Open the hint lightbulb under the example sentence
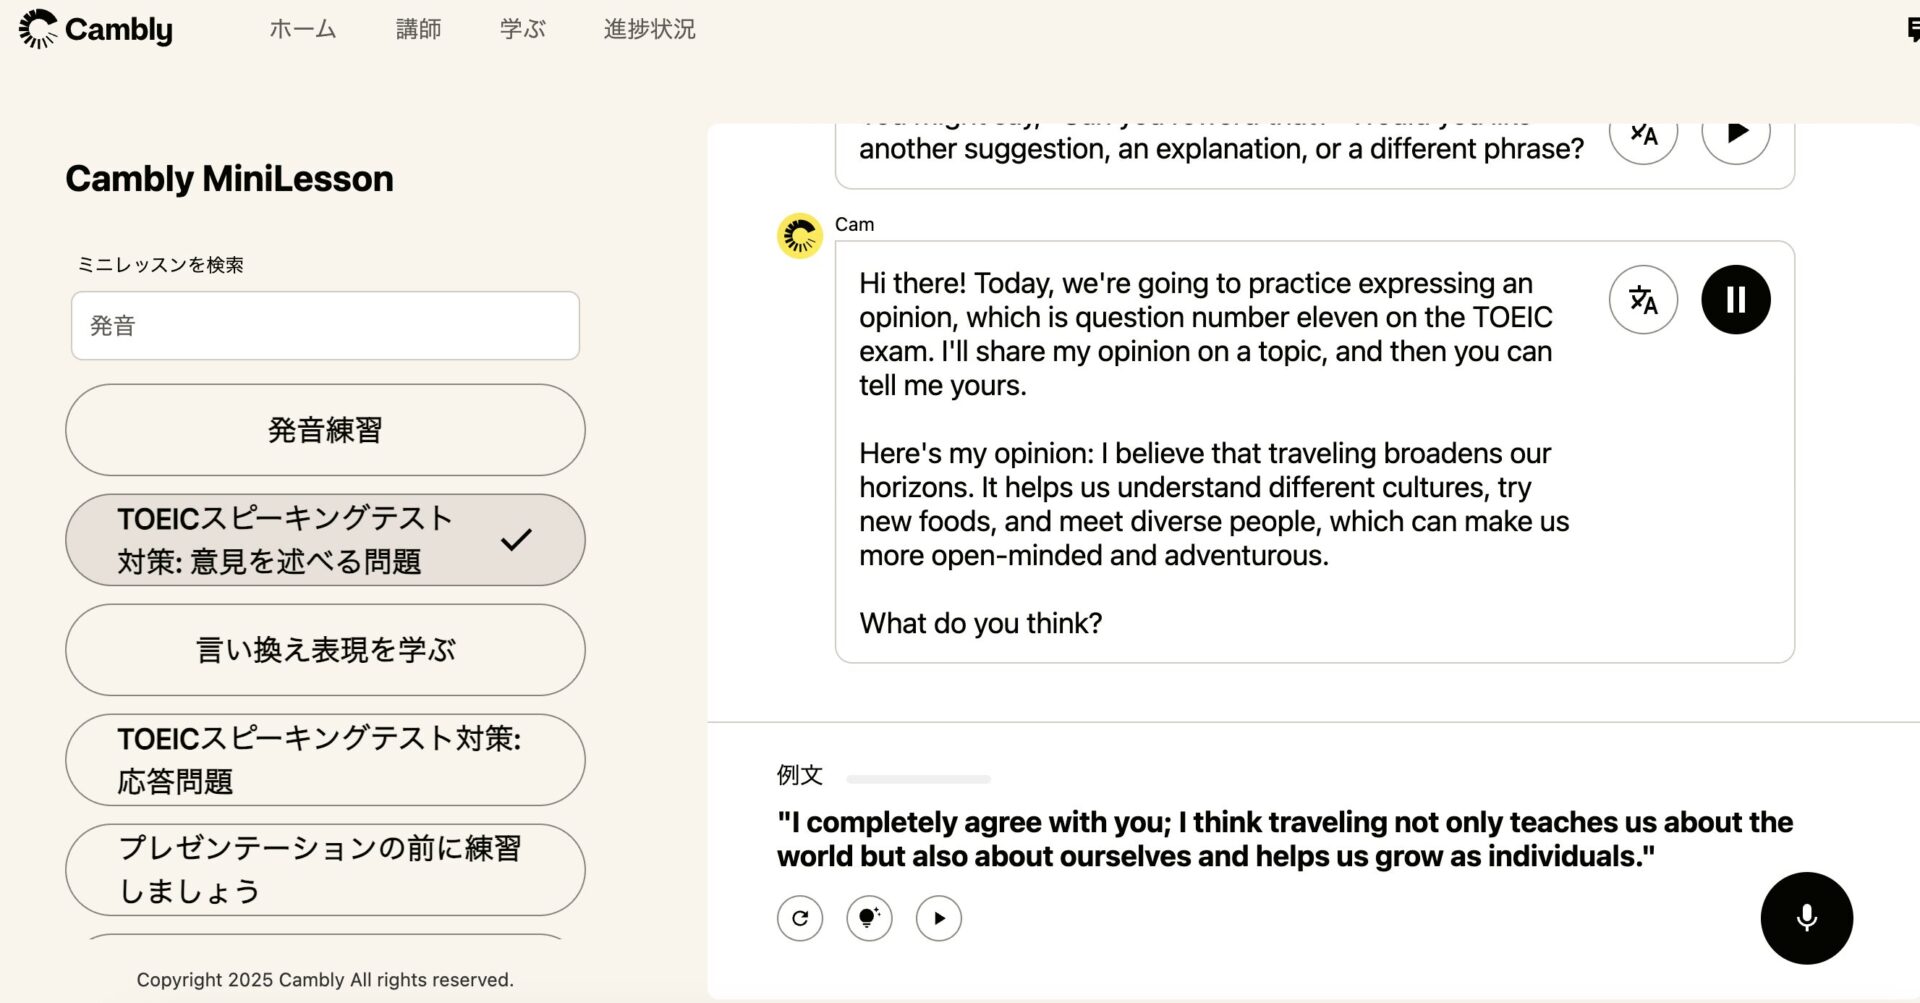The height and width of the screenshot is (1003, 1920). (x=868, y=917)
